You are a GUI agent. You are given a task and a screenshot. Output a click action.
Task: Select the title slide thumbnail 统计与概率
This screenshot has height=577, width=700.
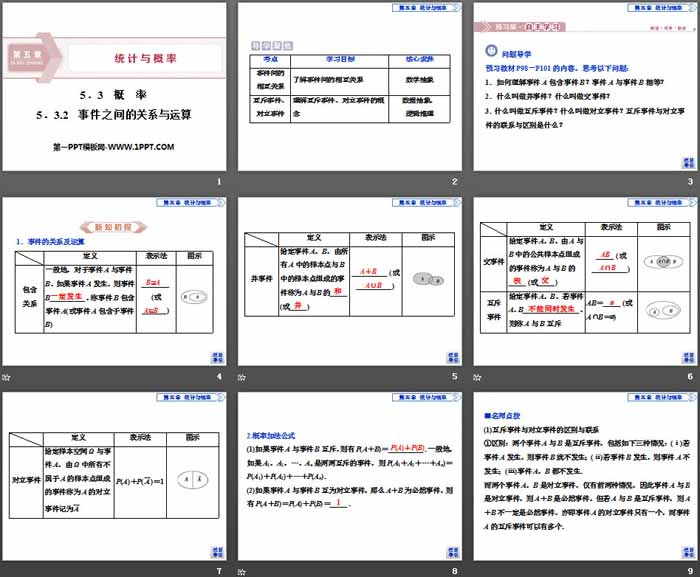coord(114,86)
